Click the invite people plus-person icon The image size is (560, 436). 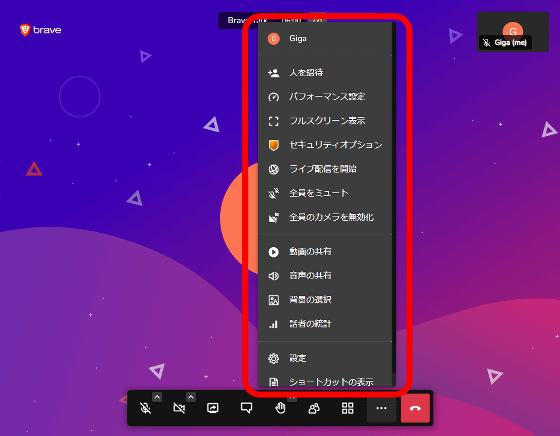click(x=274, y=73)
